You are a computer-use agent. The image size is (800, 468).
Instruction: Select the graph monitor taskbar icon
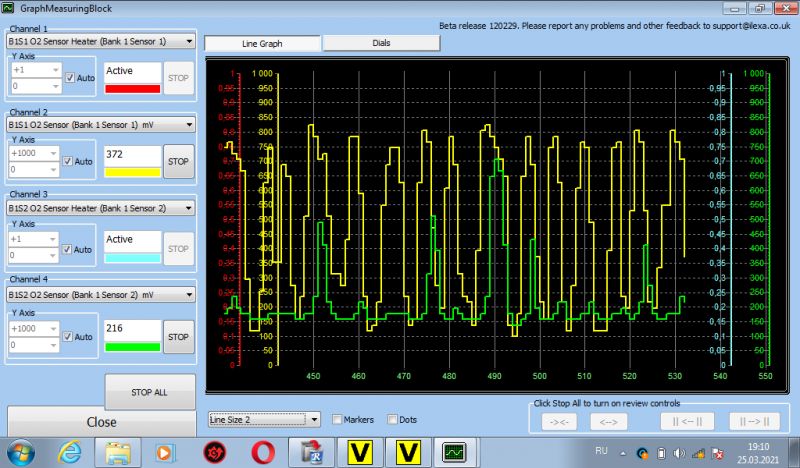click(x=454, y=452)
